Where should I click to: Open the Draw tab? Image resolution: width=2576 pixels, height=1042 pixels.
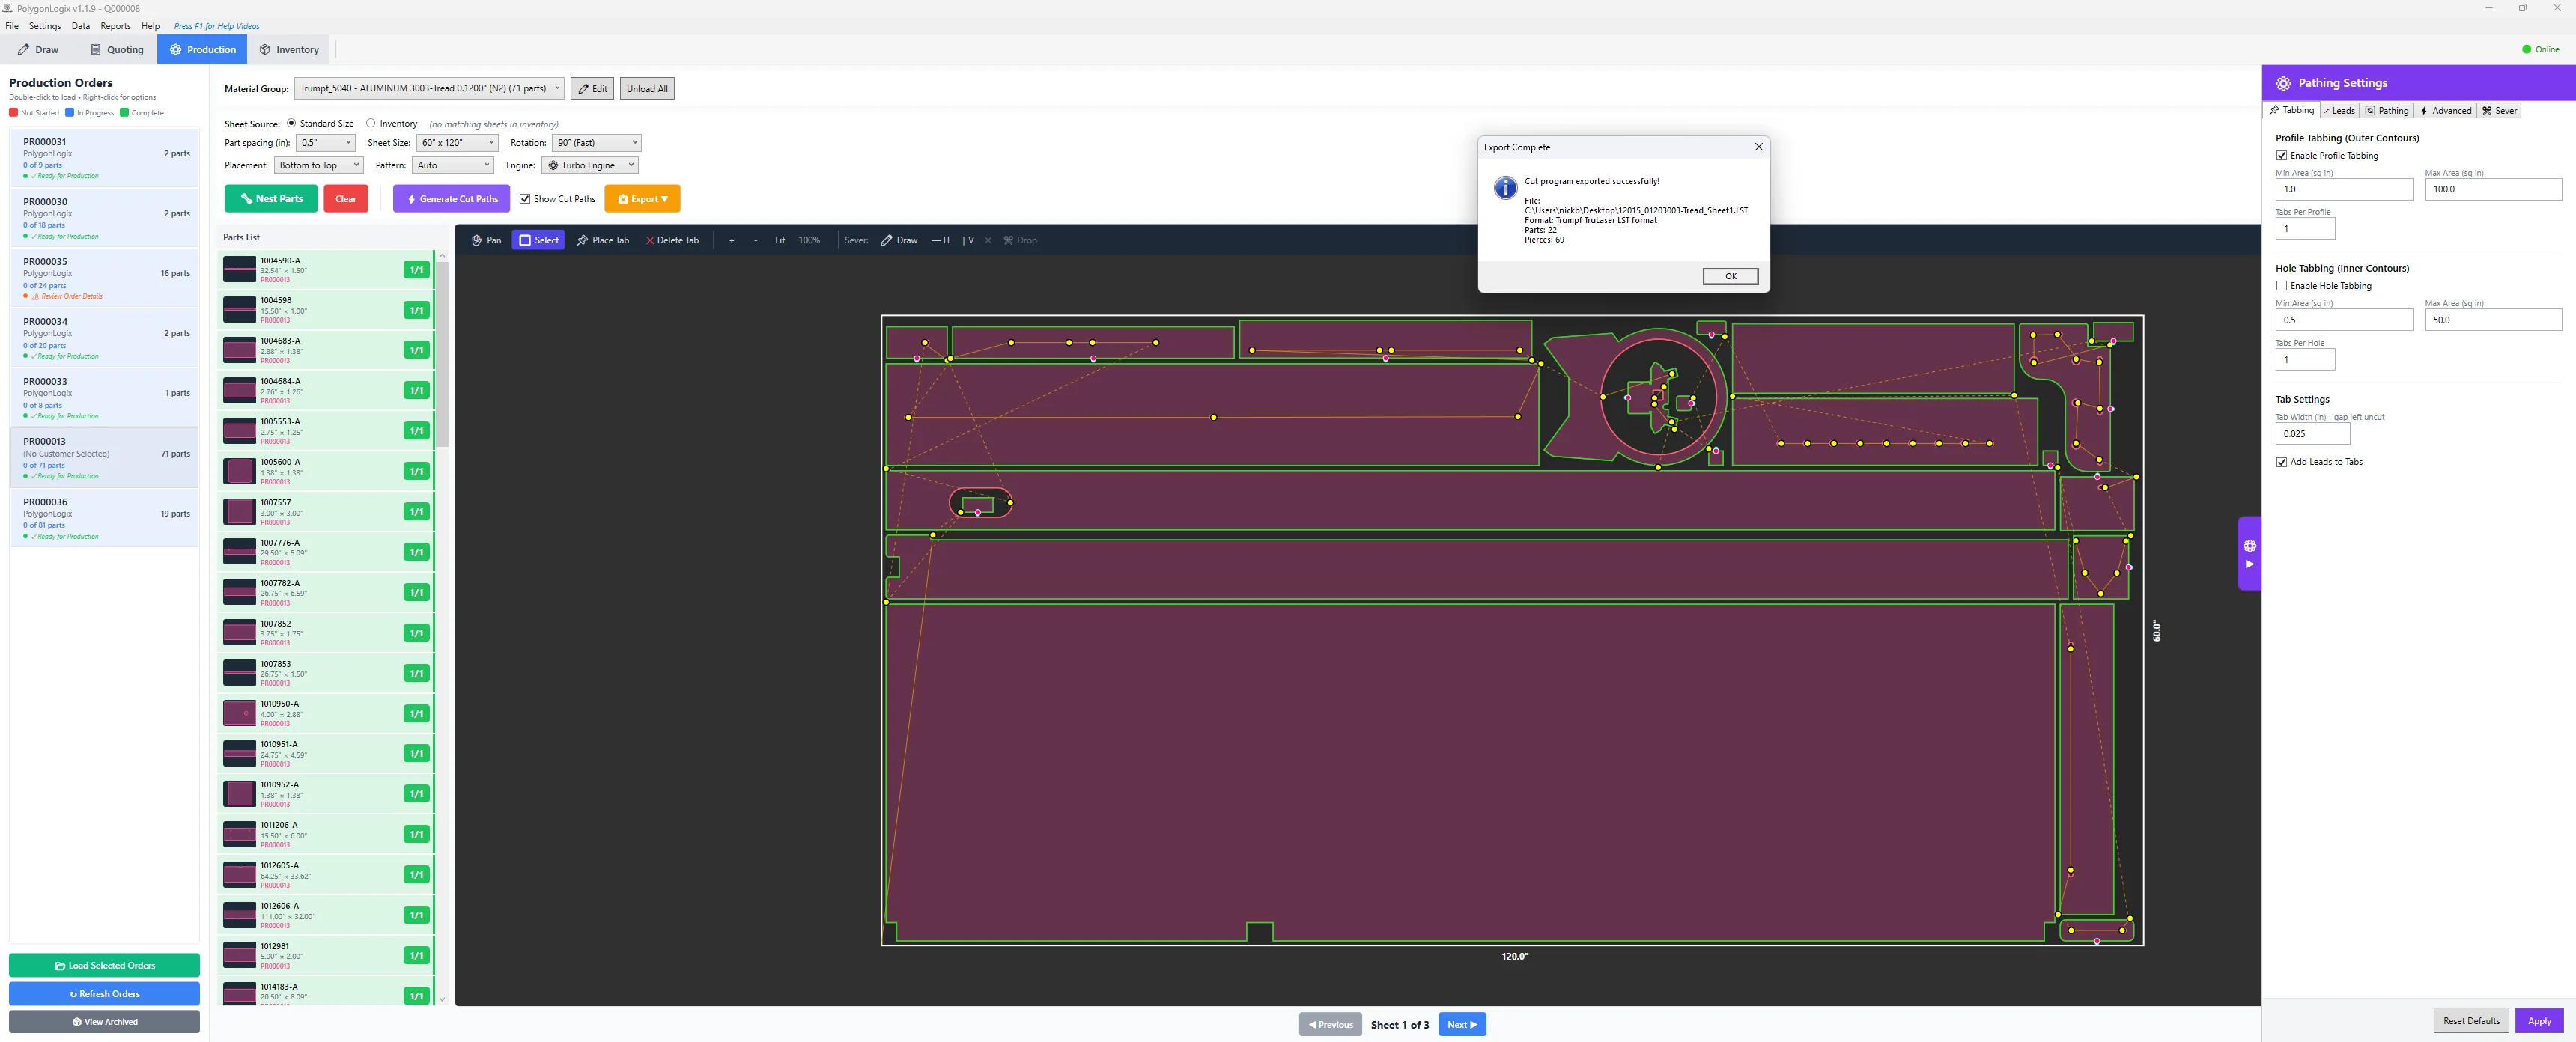(38, 49)
